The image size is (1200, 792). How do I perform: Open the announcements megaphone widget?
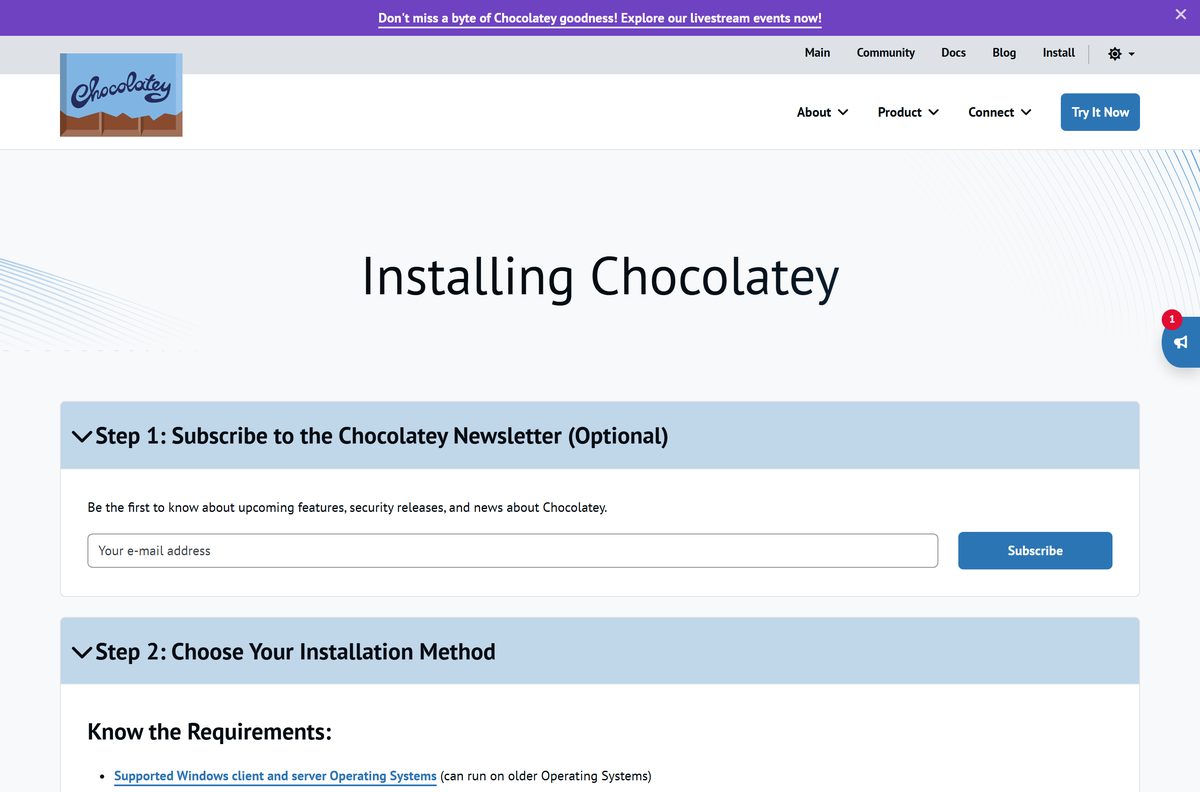click(x=1181, y=342)
